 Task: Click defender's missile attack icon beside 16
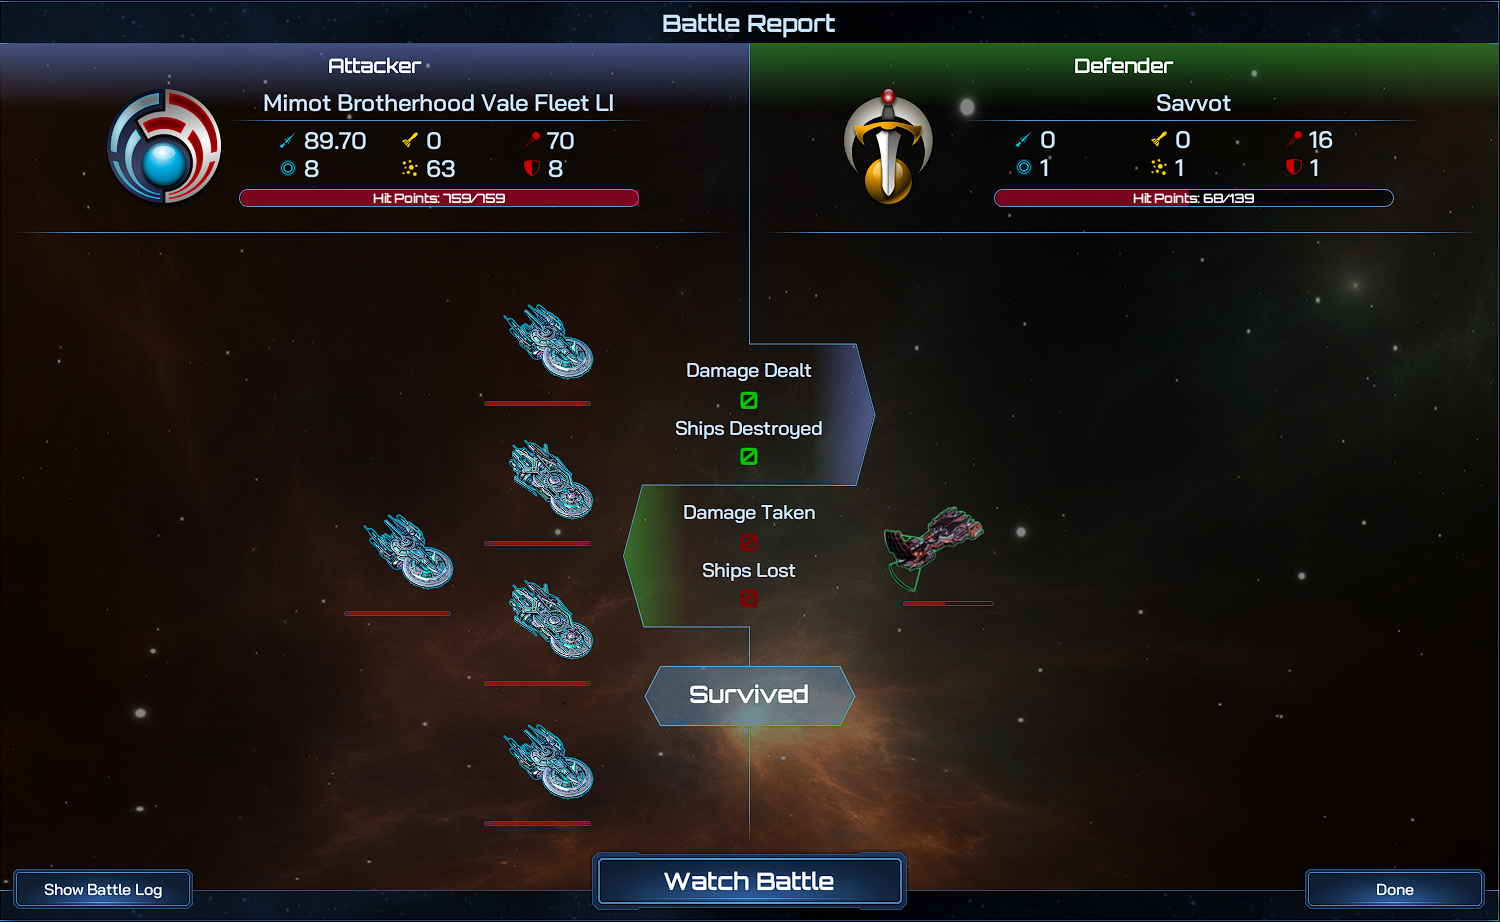[1295, 140]
